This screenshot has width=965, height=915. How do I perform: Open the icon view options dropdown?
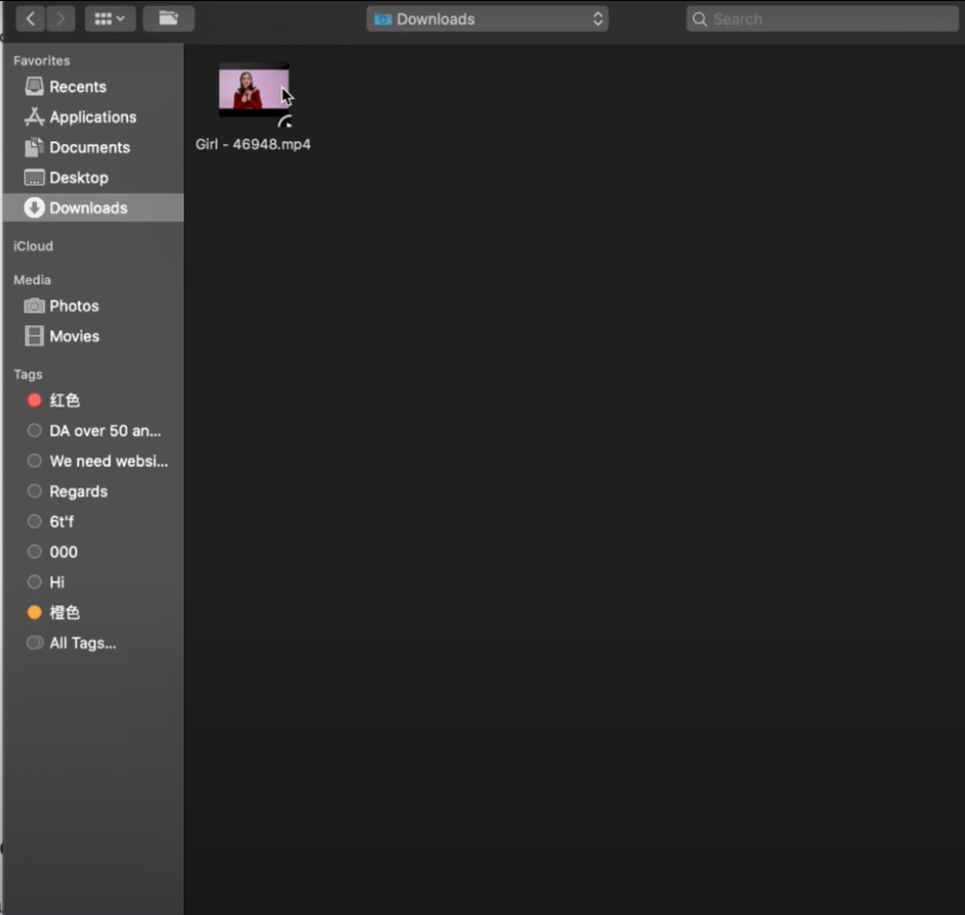point(110,19)
